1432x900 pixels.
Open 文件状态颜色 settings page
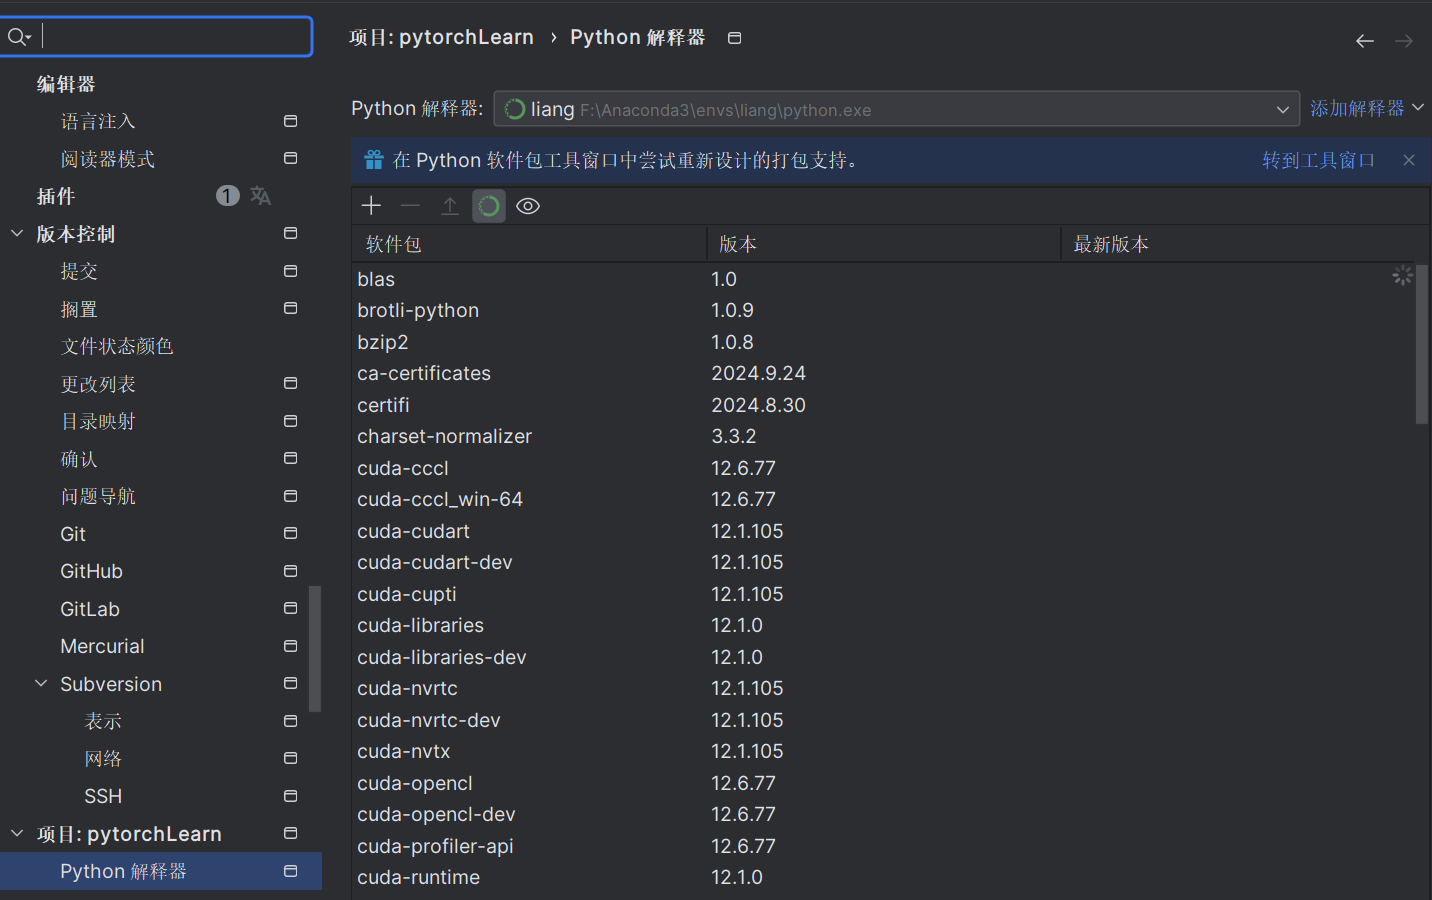point(117,346)
